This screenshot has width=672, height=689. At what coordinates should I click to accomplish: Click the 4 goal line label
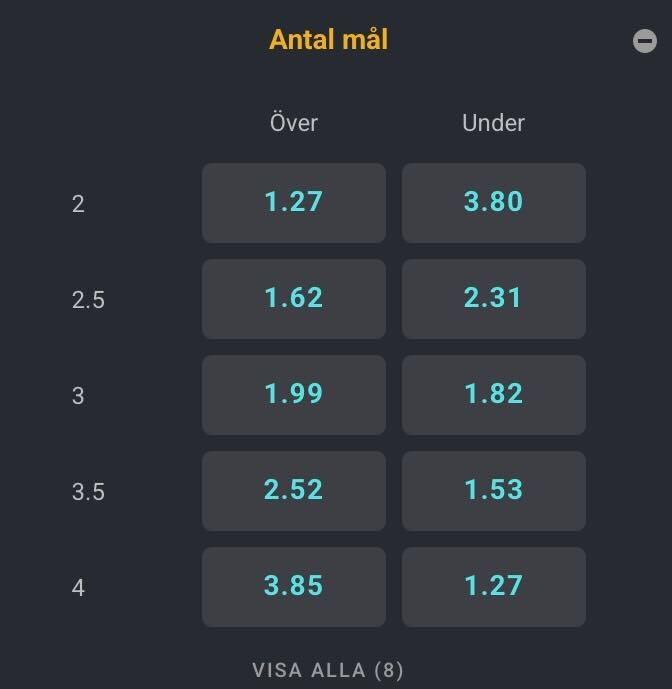pos(78,587)
